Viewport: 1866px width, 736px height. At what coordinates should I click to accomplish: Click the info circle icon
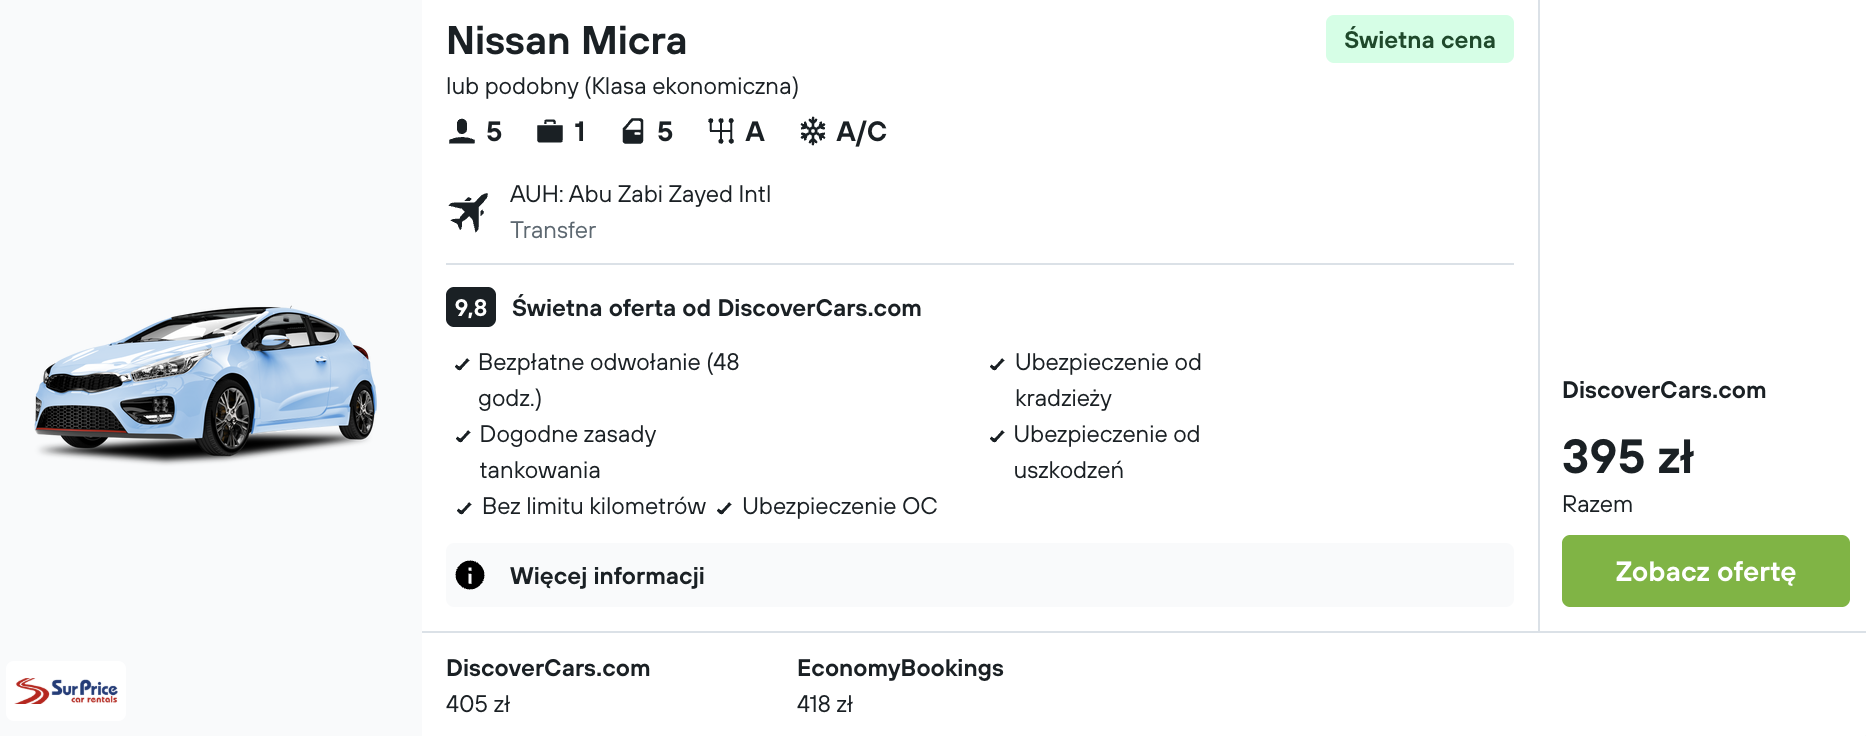tap(470, 575)
